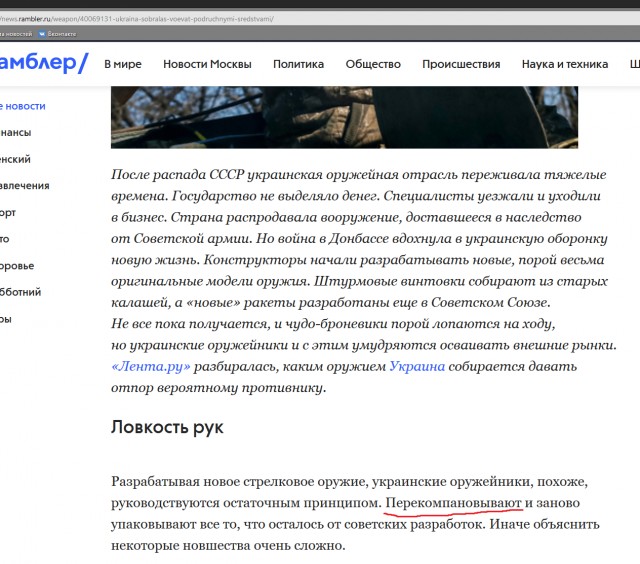Open the sidebar item «влечения»
The width and height of the screenshot is (640, 564).
(x=24, y=186)
